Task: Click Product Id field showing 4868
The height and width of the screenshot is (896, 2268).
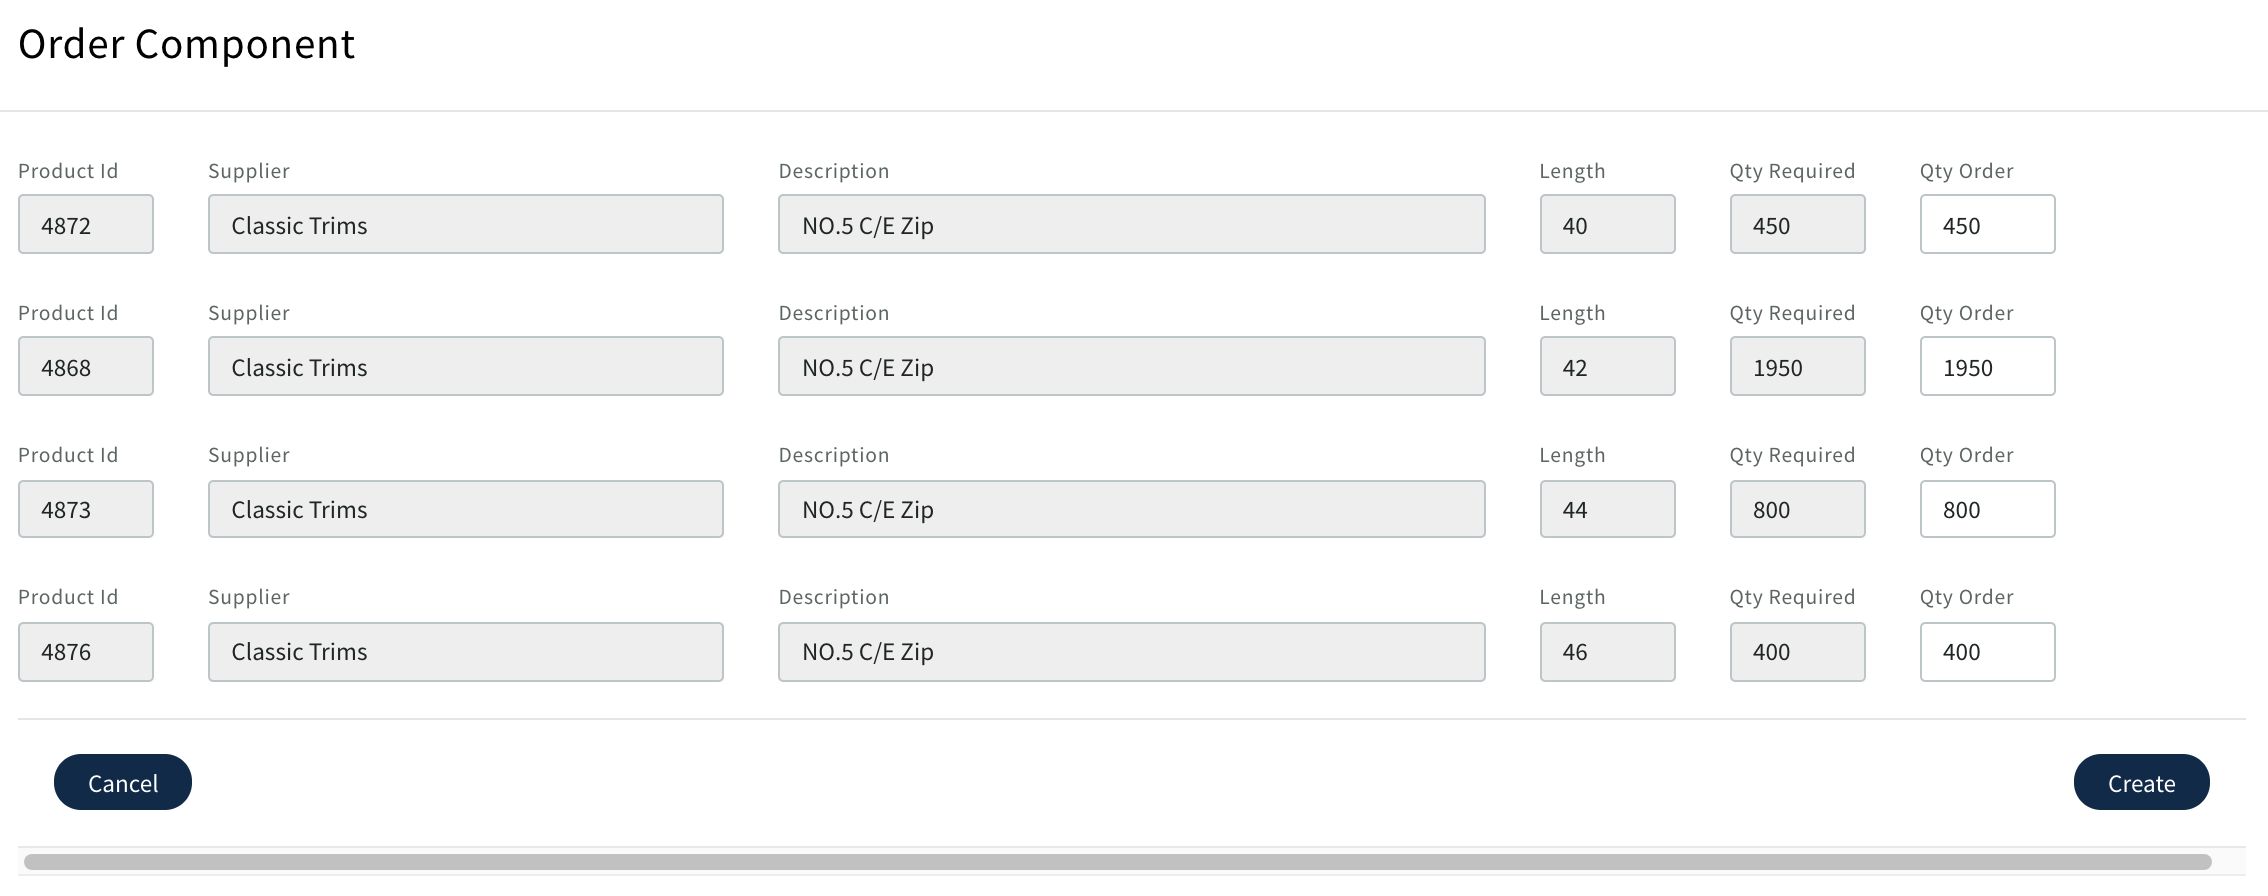Action: (86, 366)
